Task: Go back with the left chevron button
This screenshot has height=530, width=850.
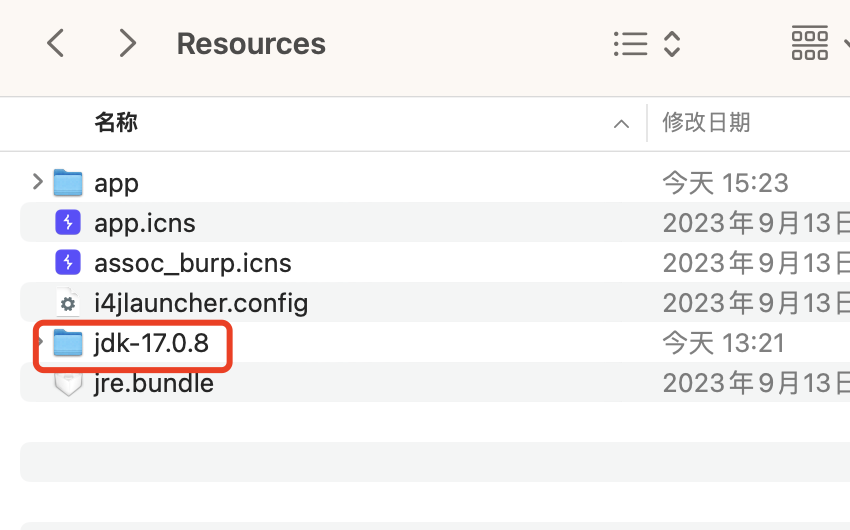Action: tap(56, 43)
